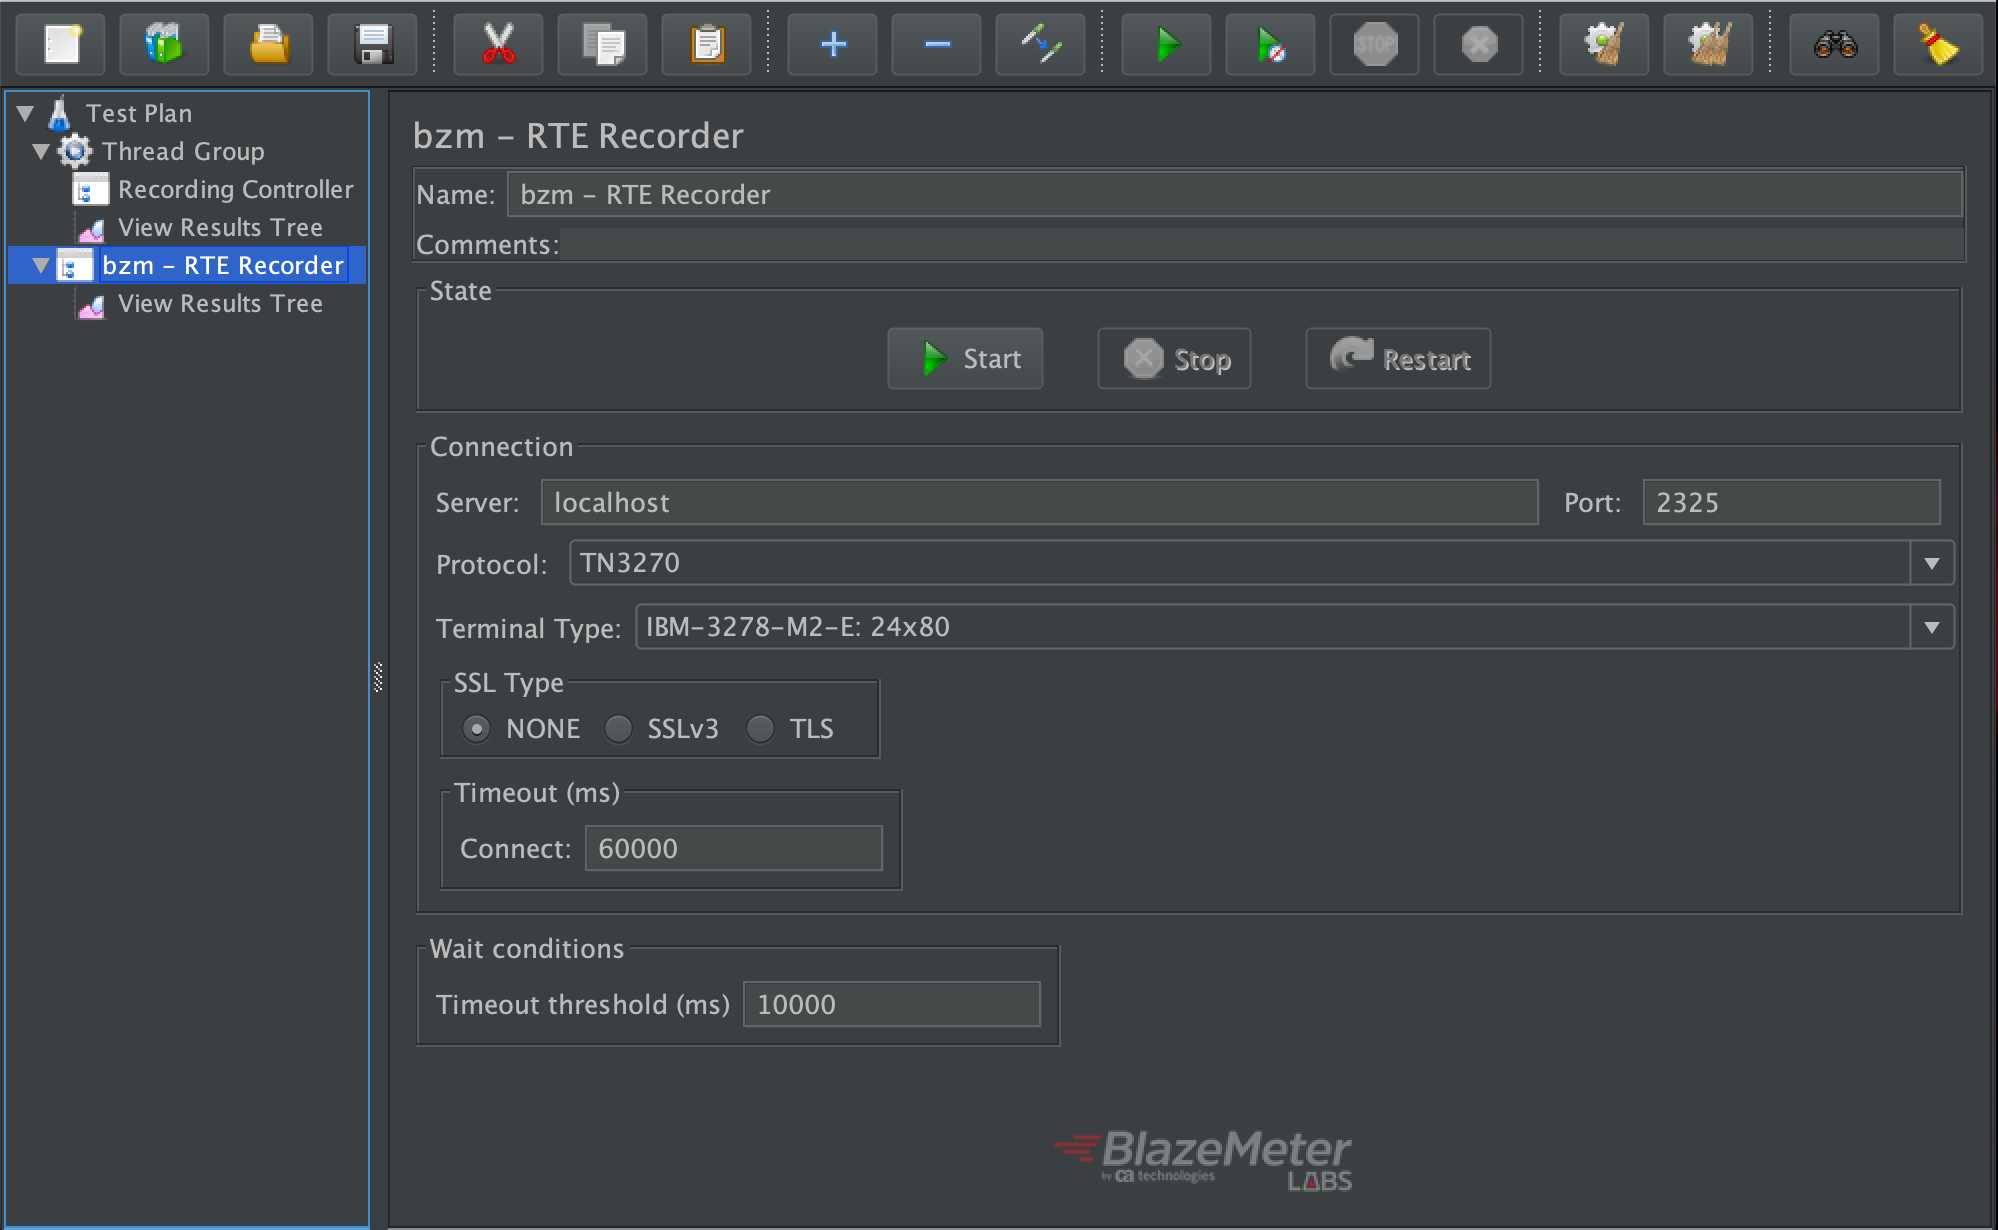Click the Paste icon in toolbar
Image resolution: width=1998 pixels, height=1230 pixels.
click(x=708, y=43)
